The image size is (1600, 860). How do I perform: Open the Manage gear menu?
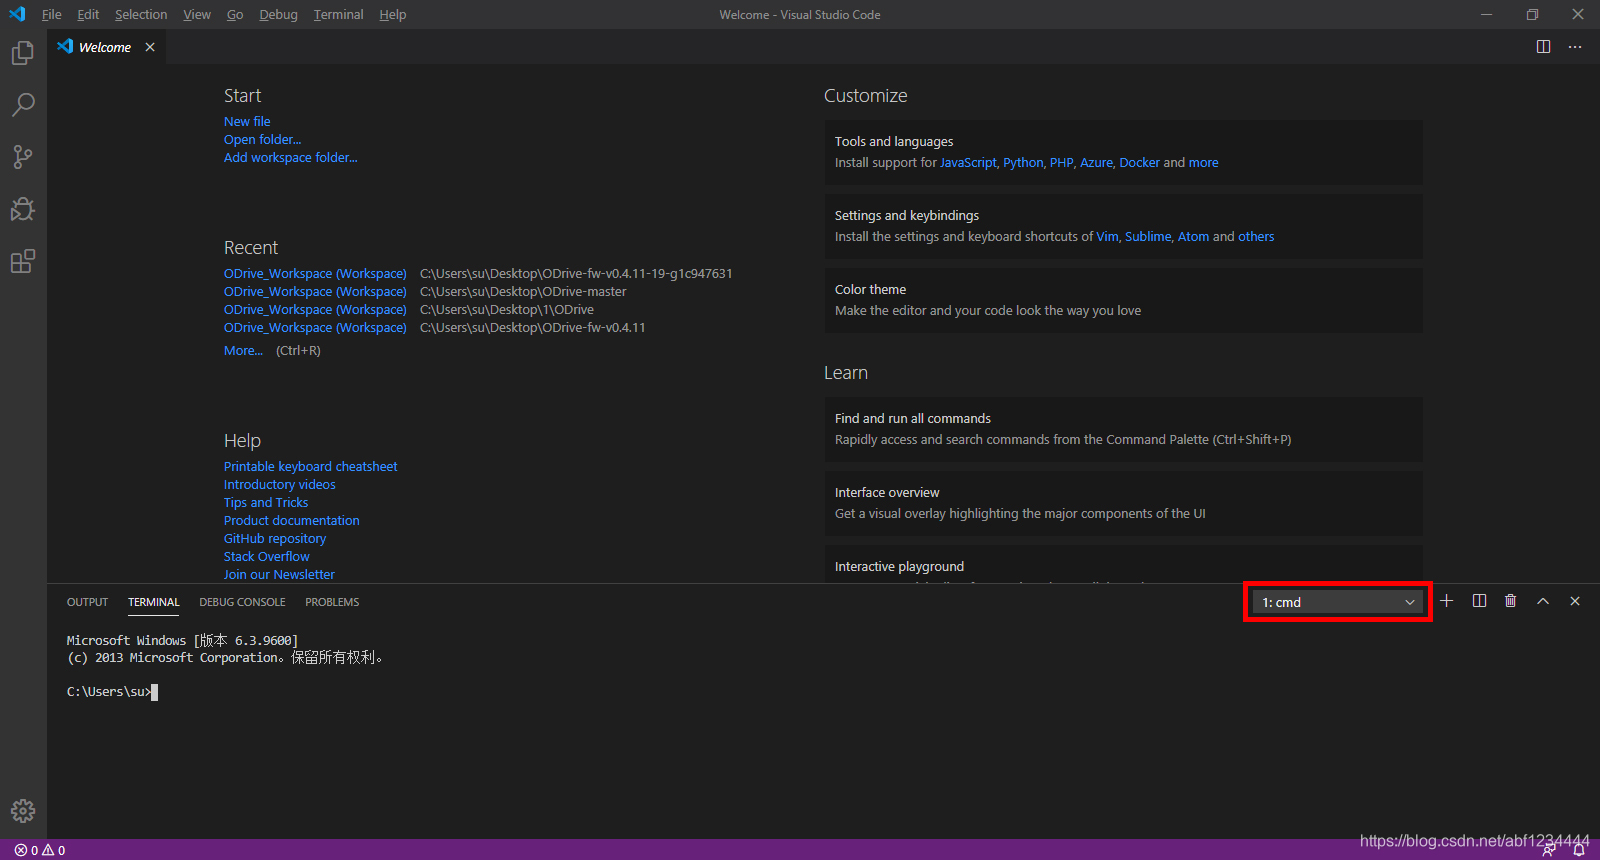point(23,811)
